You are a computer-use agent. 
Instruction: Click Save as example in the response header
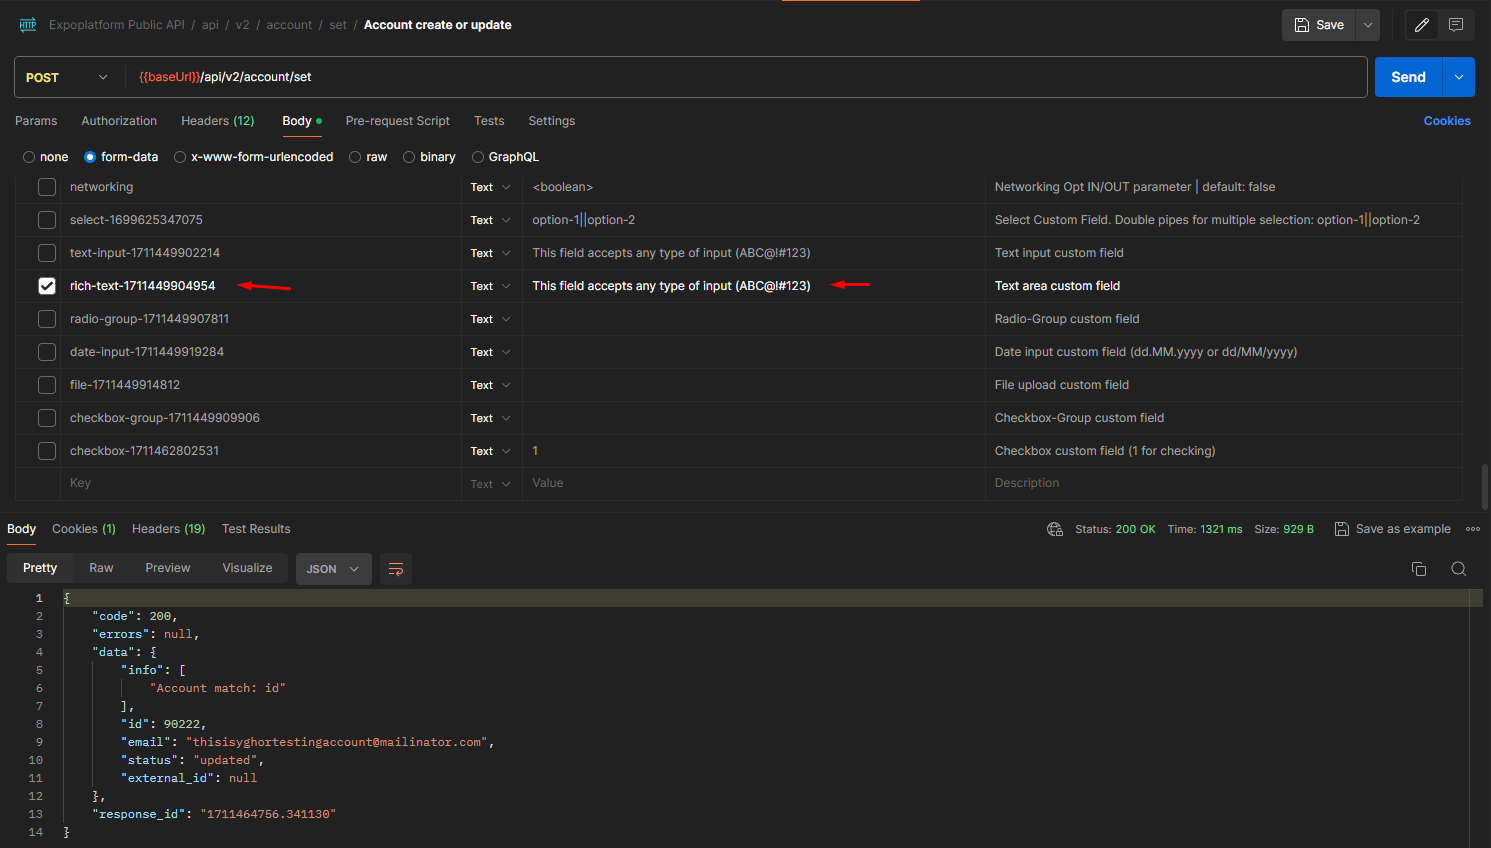point(1401,528)
